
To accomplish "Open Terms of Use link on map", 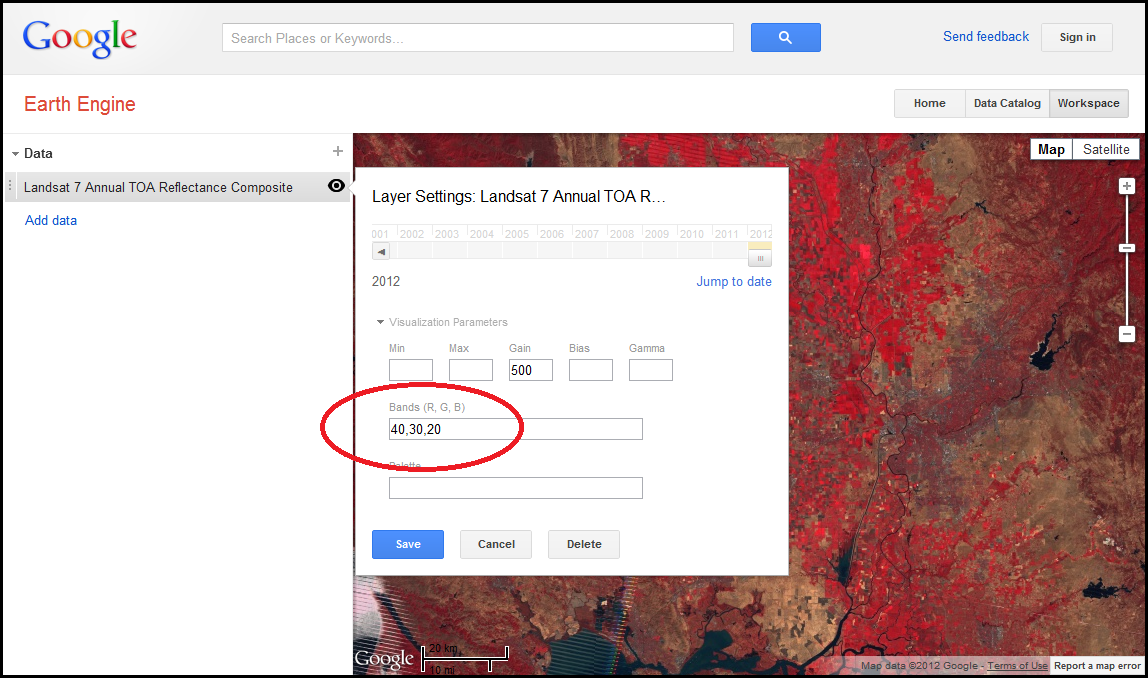I will [x=1017, y=666].
